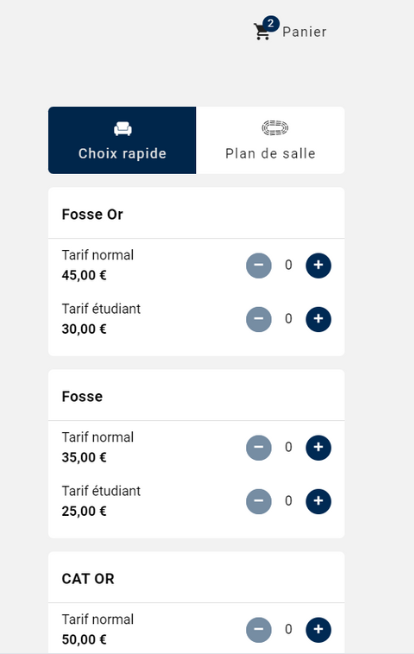Screen dimensions: 414x654
Task: Add a Fosse Tarif normal 35,00 € ticket
Action: 319,448
